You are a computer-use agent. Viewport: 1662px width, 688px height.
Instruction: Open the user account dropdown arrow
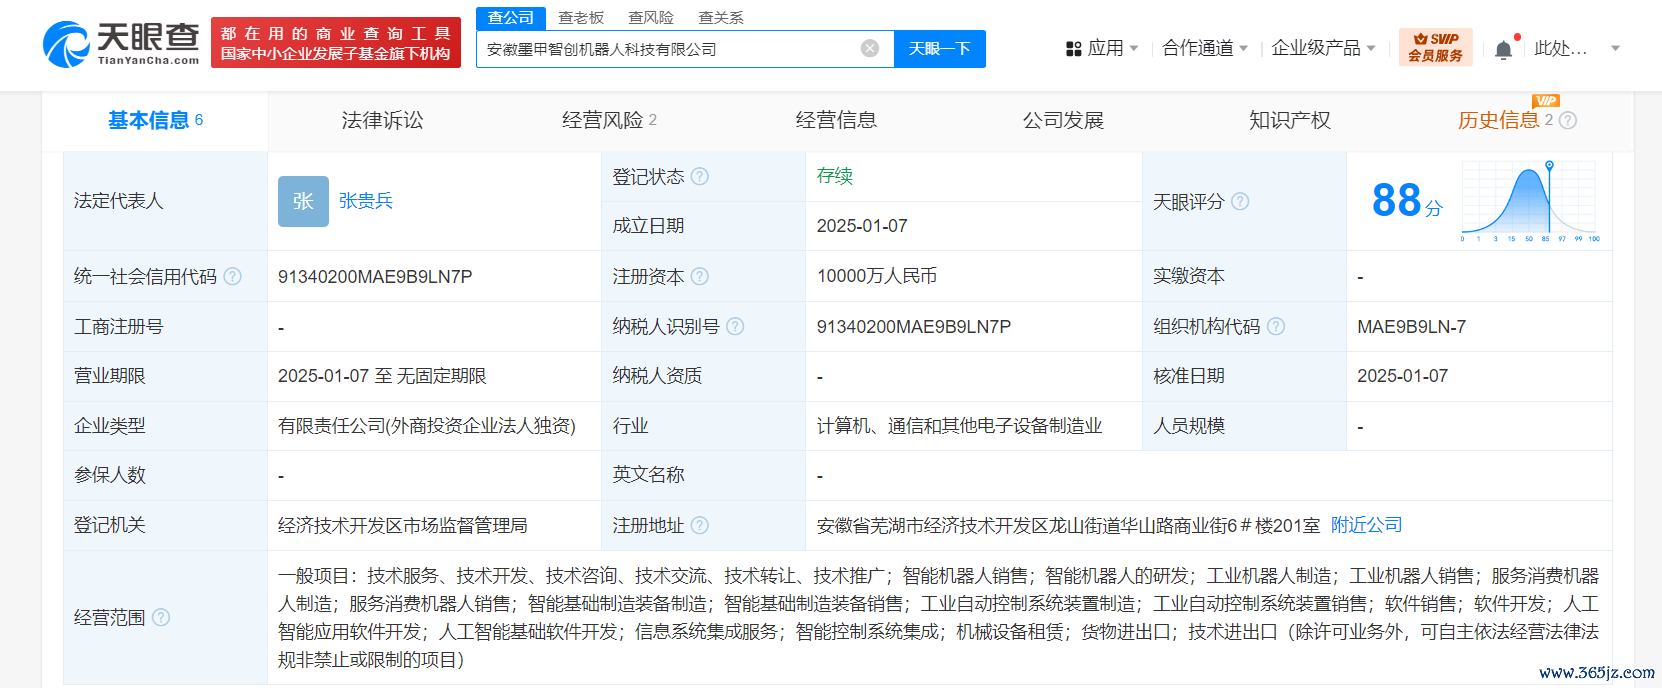[1615, 48]
